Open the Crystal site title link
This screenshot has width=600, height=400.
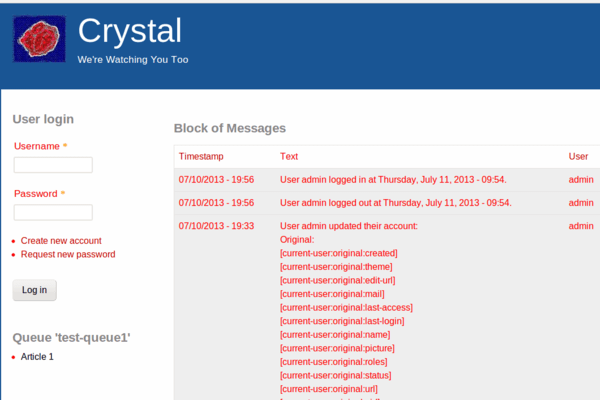pos(130,31)
